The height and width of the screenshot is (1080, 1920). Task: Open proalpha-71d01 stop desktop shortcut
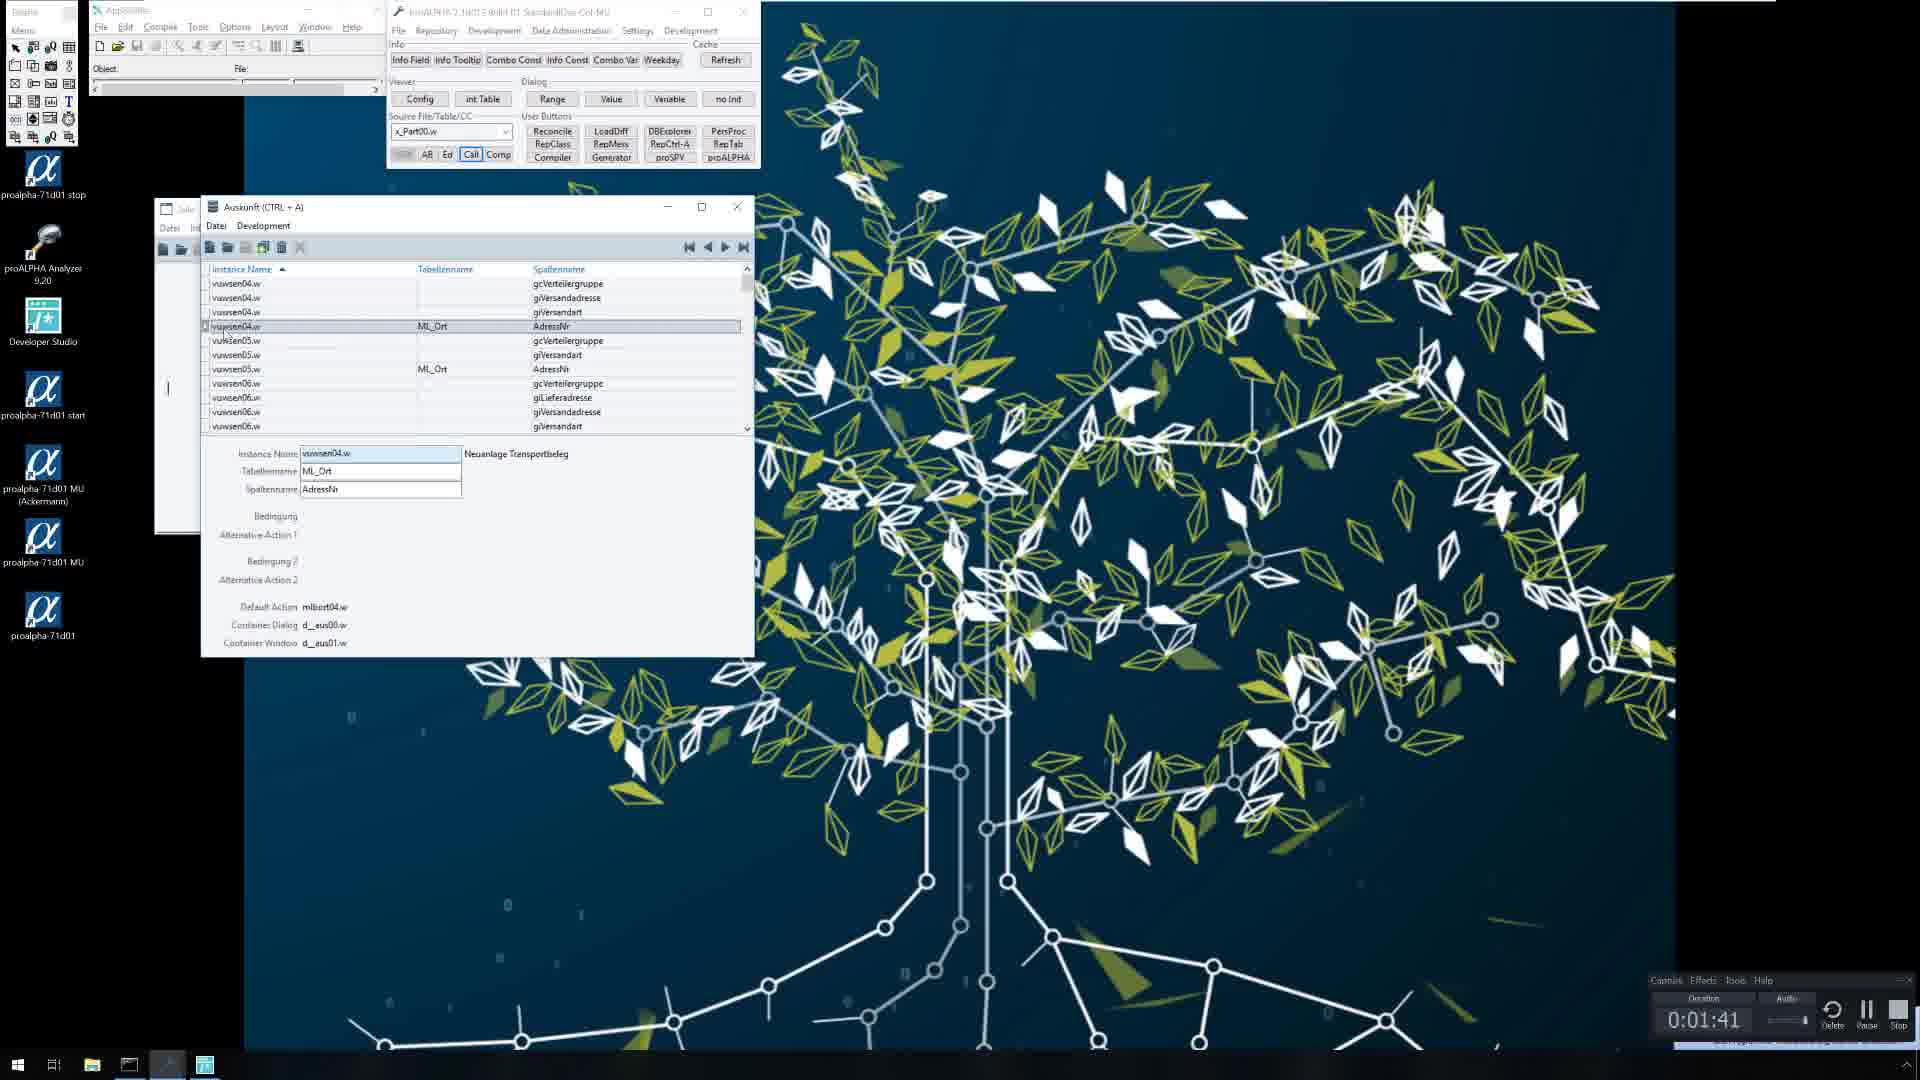43,176
